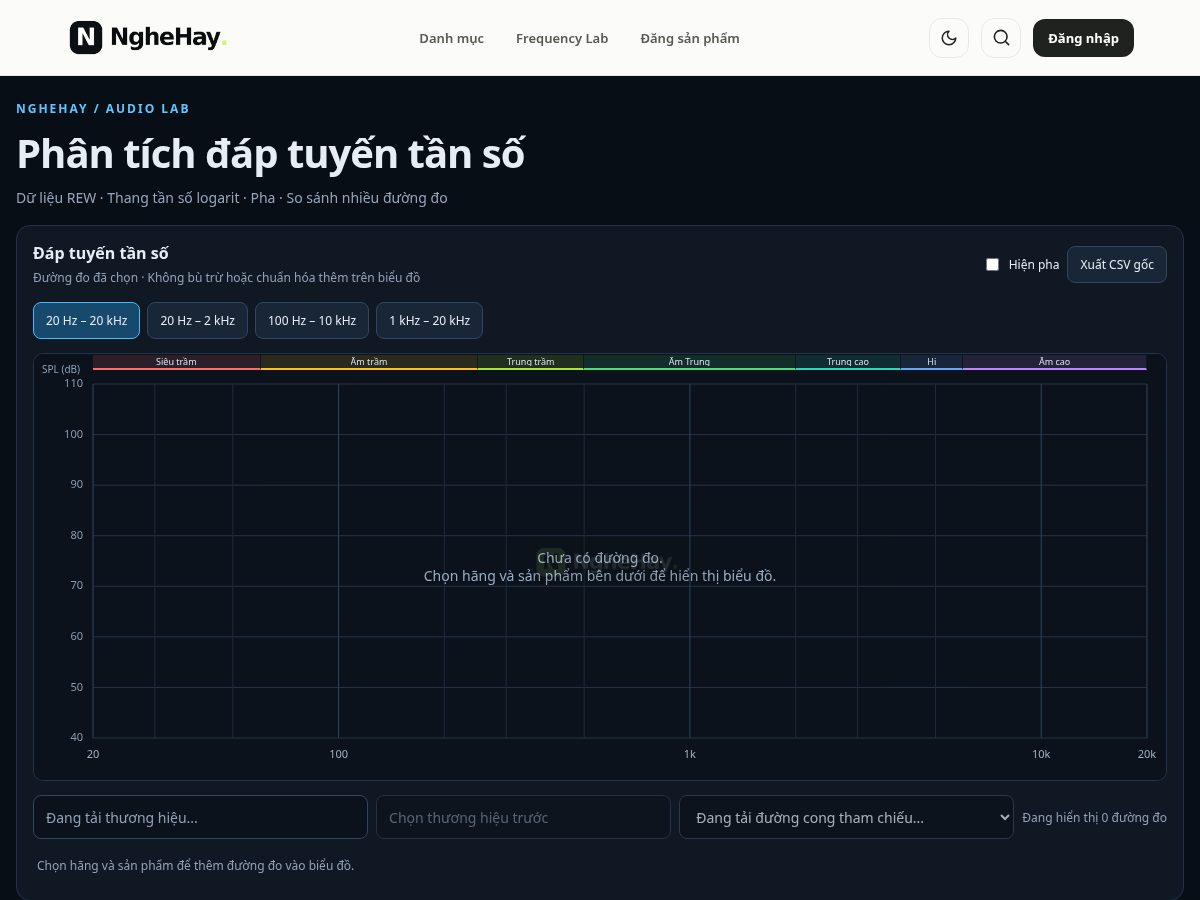Open the reference curve dropdown
Image resolution: width=1200 pixels, height=900 pixels.
point(846,817)
